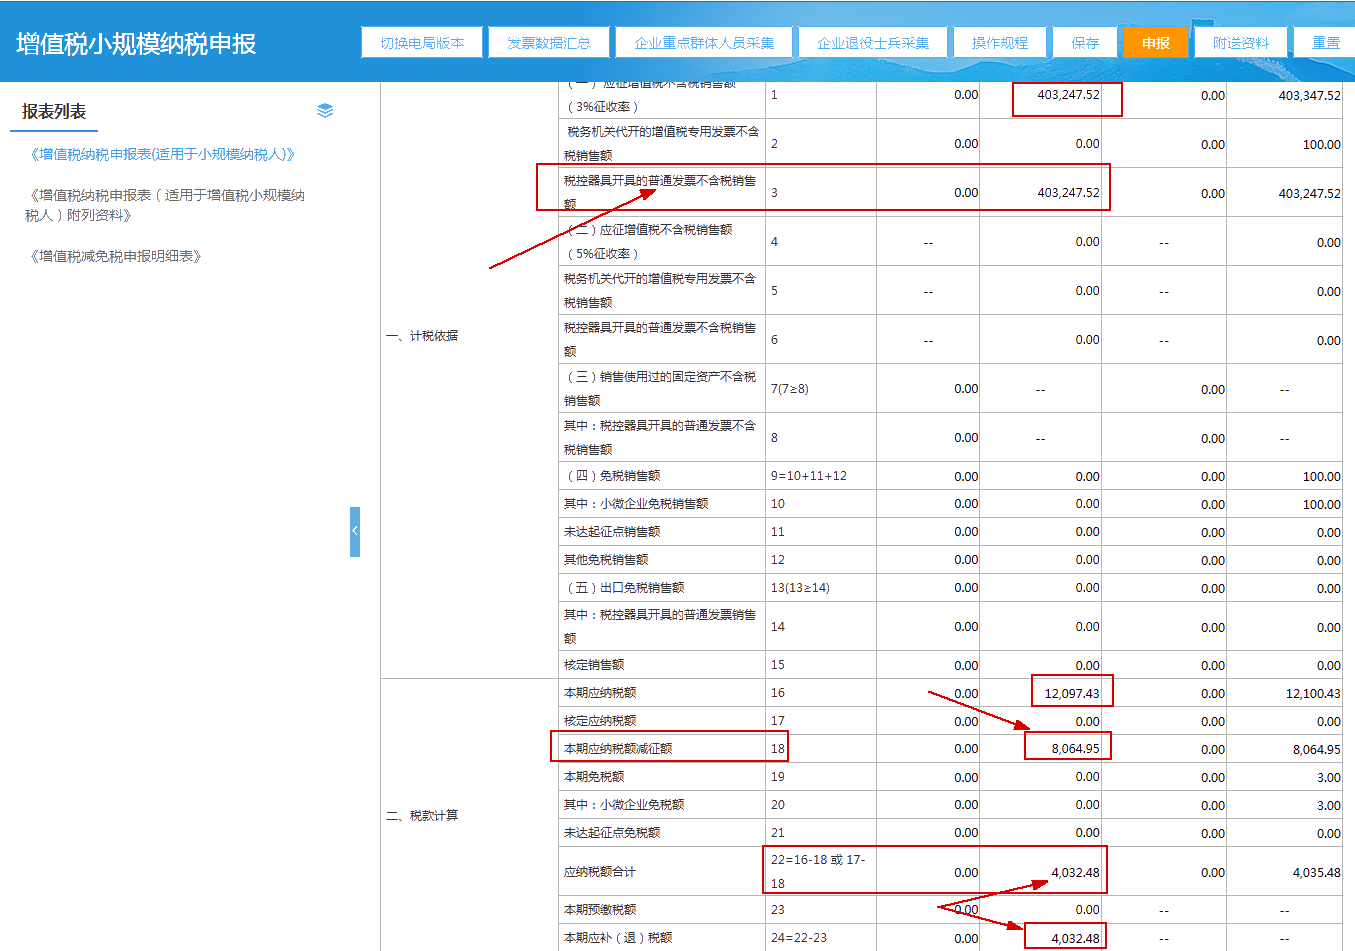
Task: Click the highlighted 403,247.52 sales amount cell
Action: point(1067,97)
